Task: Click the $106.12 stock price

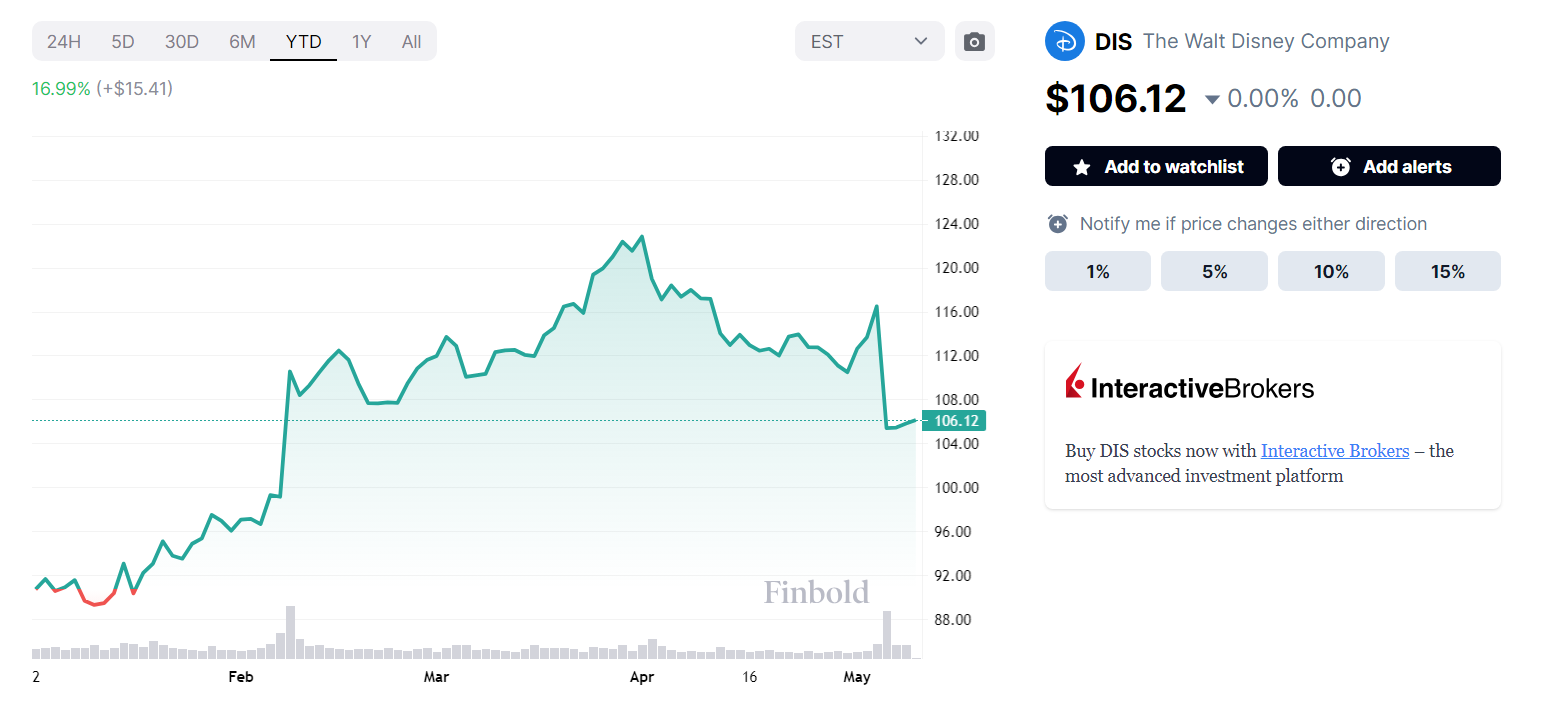Action: [1116, 98]
